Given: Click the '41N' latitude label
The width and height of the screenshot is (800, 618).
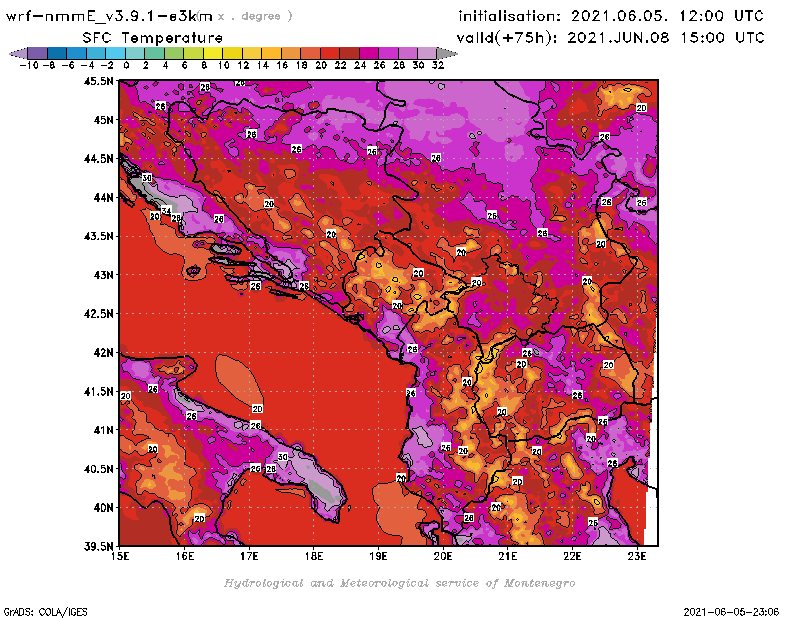Looking at the screenshot, I should (x=103, y=430).
